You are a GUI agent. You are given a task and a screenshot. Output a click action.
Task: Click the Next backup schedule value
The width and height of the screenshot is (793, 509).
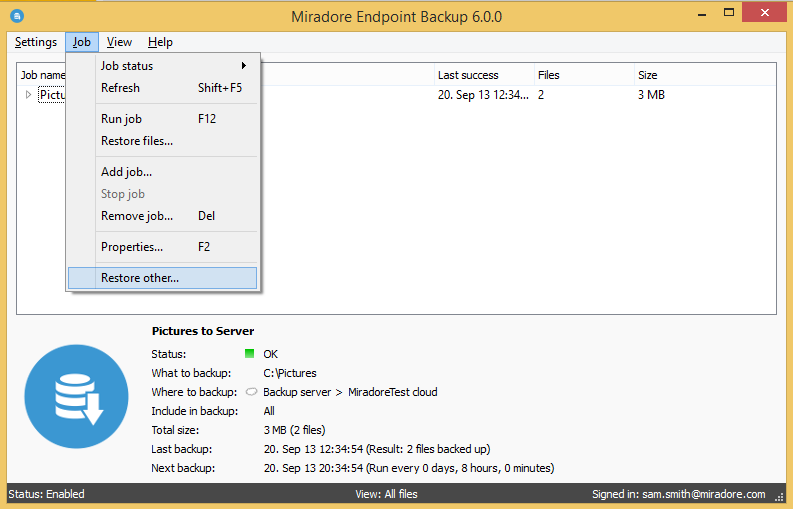click(409, 468)
